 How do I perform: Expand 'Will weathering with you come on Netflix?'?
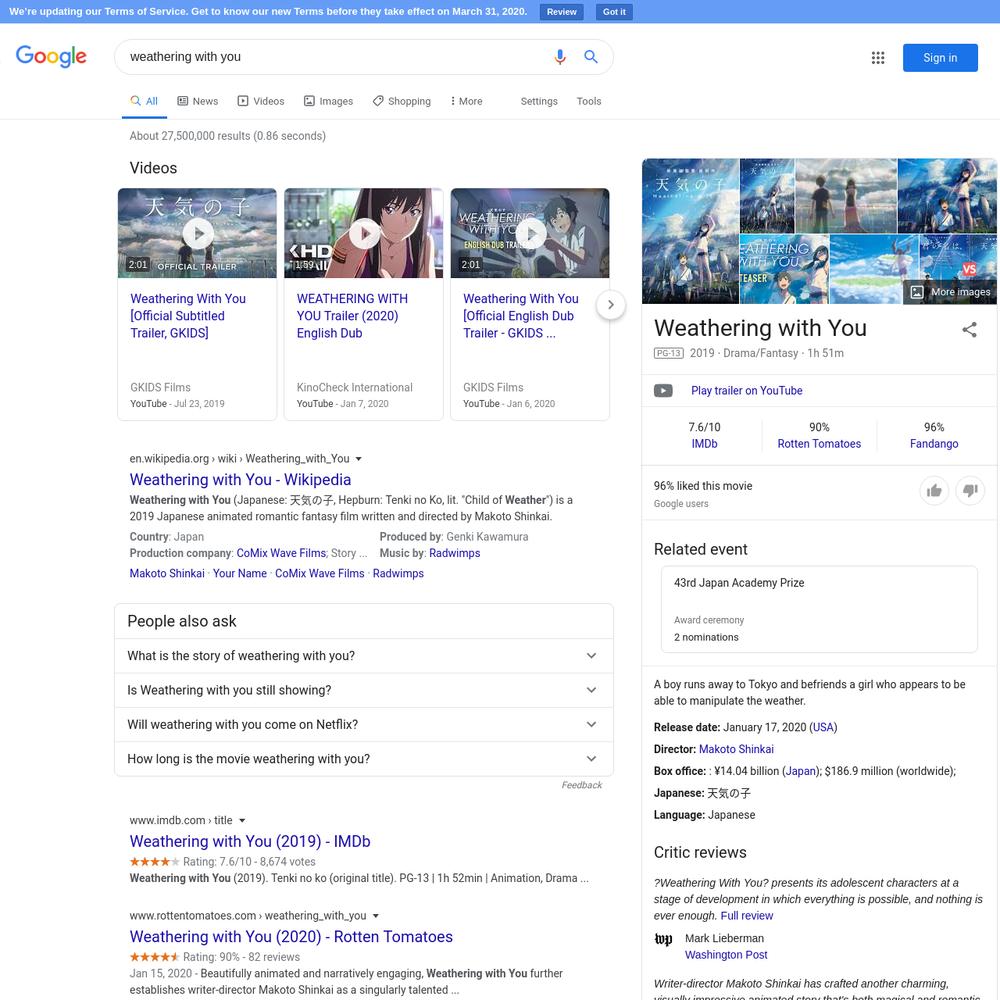click(x=364, y=724)
